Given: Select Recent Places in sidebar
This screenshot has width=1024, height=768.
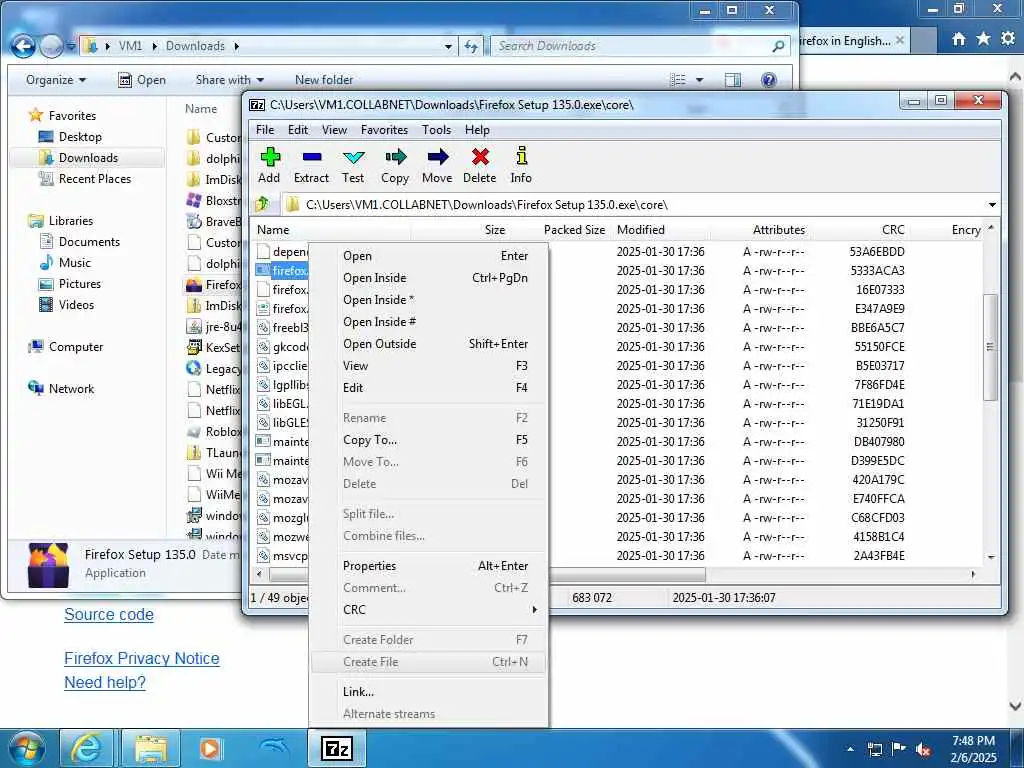Looking at the screenshot, I should click(95, 178).
